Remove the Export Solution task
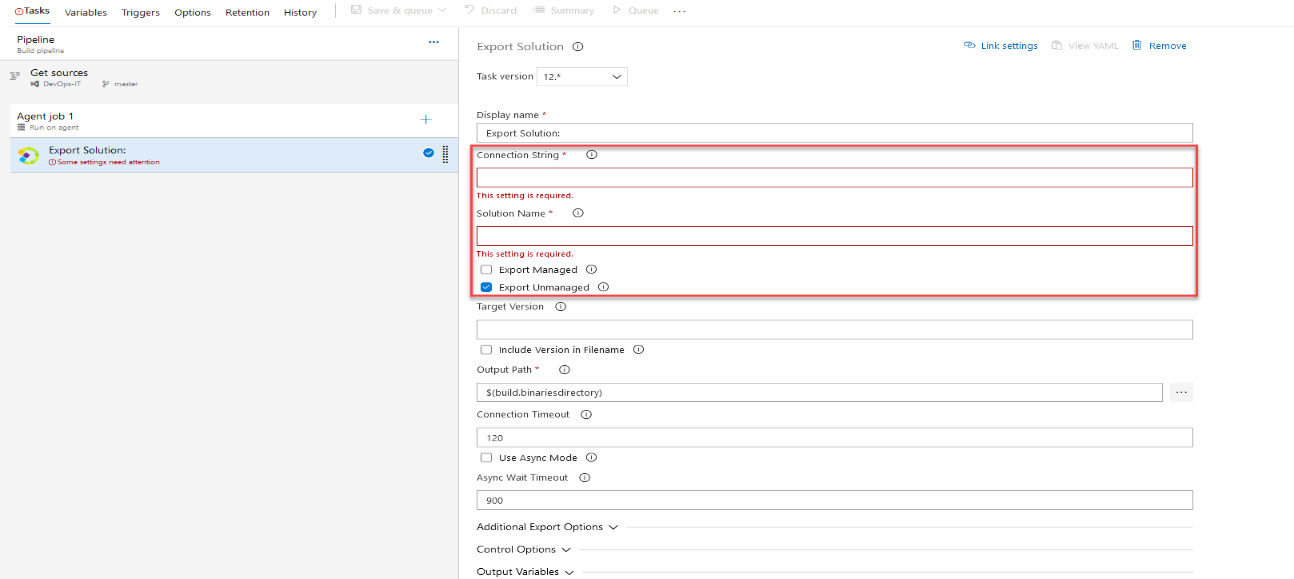Image resolution: width=1294 pixels, height=579 pixels. tap(1159, 46)
